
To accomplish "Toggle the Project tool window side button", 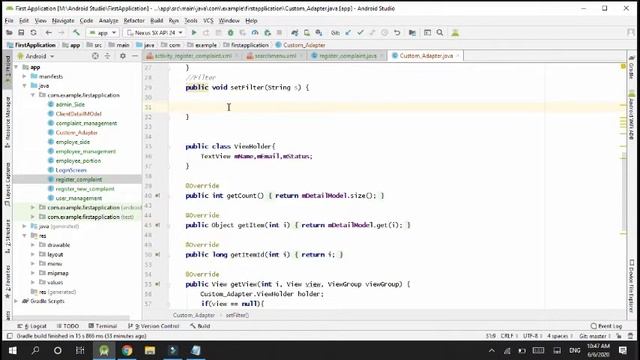I will (x=7, y=69).
